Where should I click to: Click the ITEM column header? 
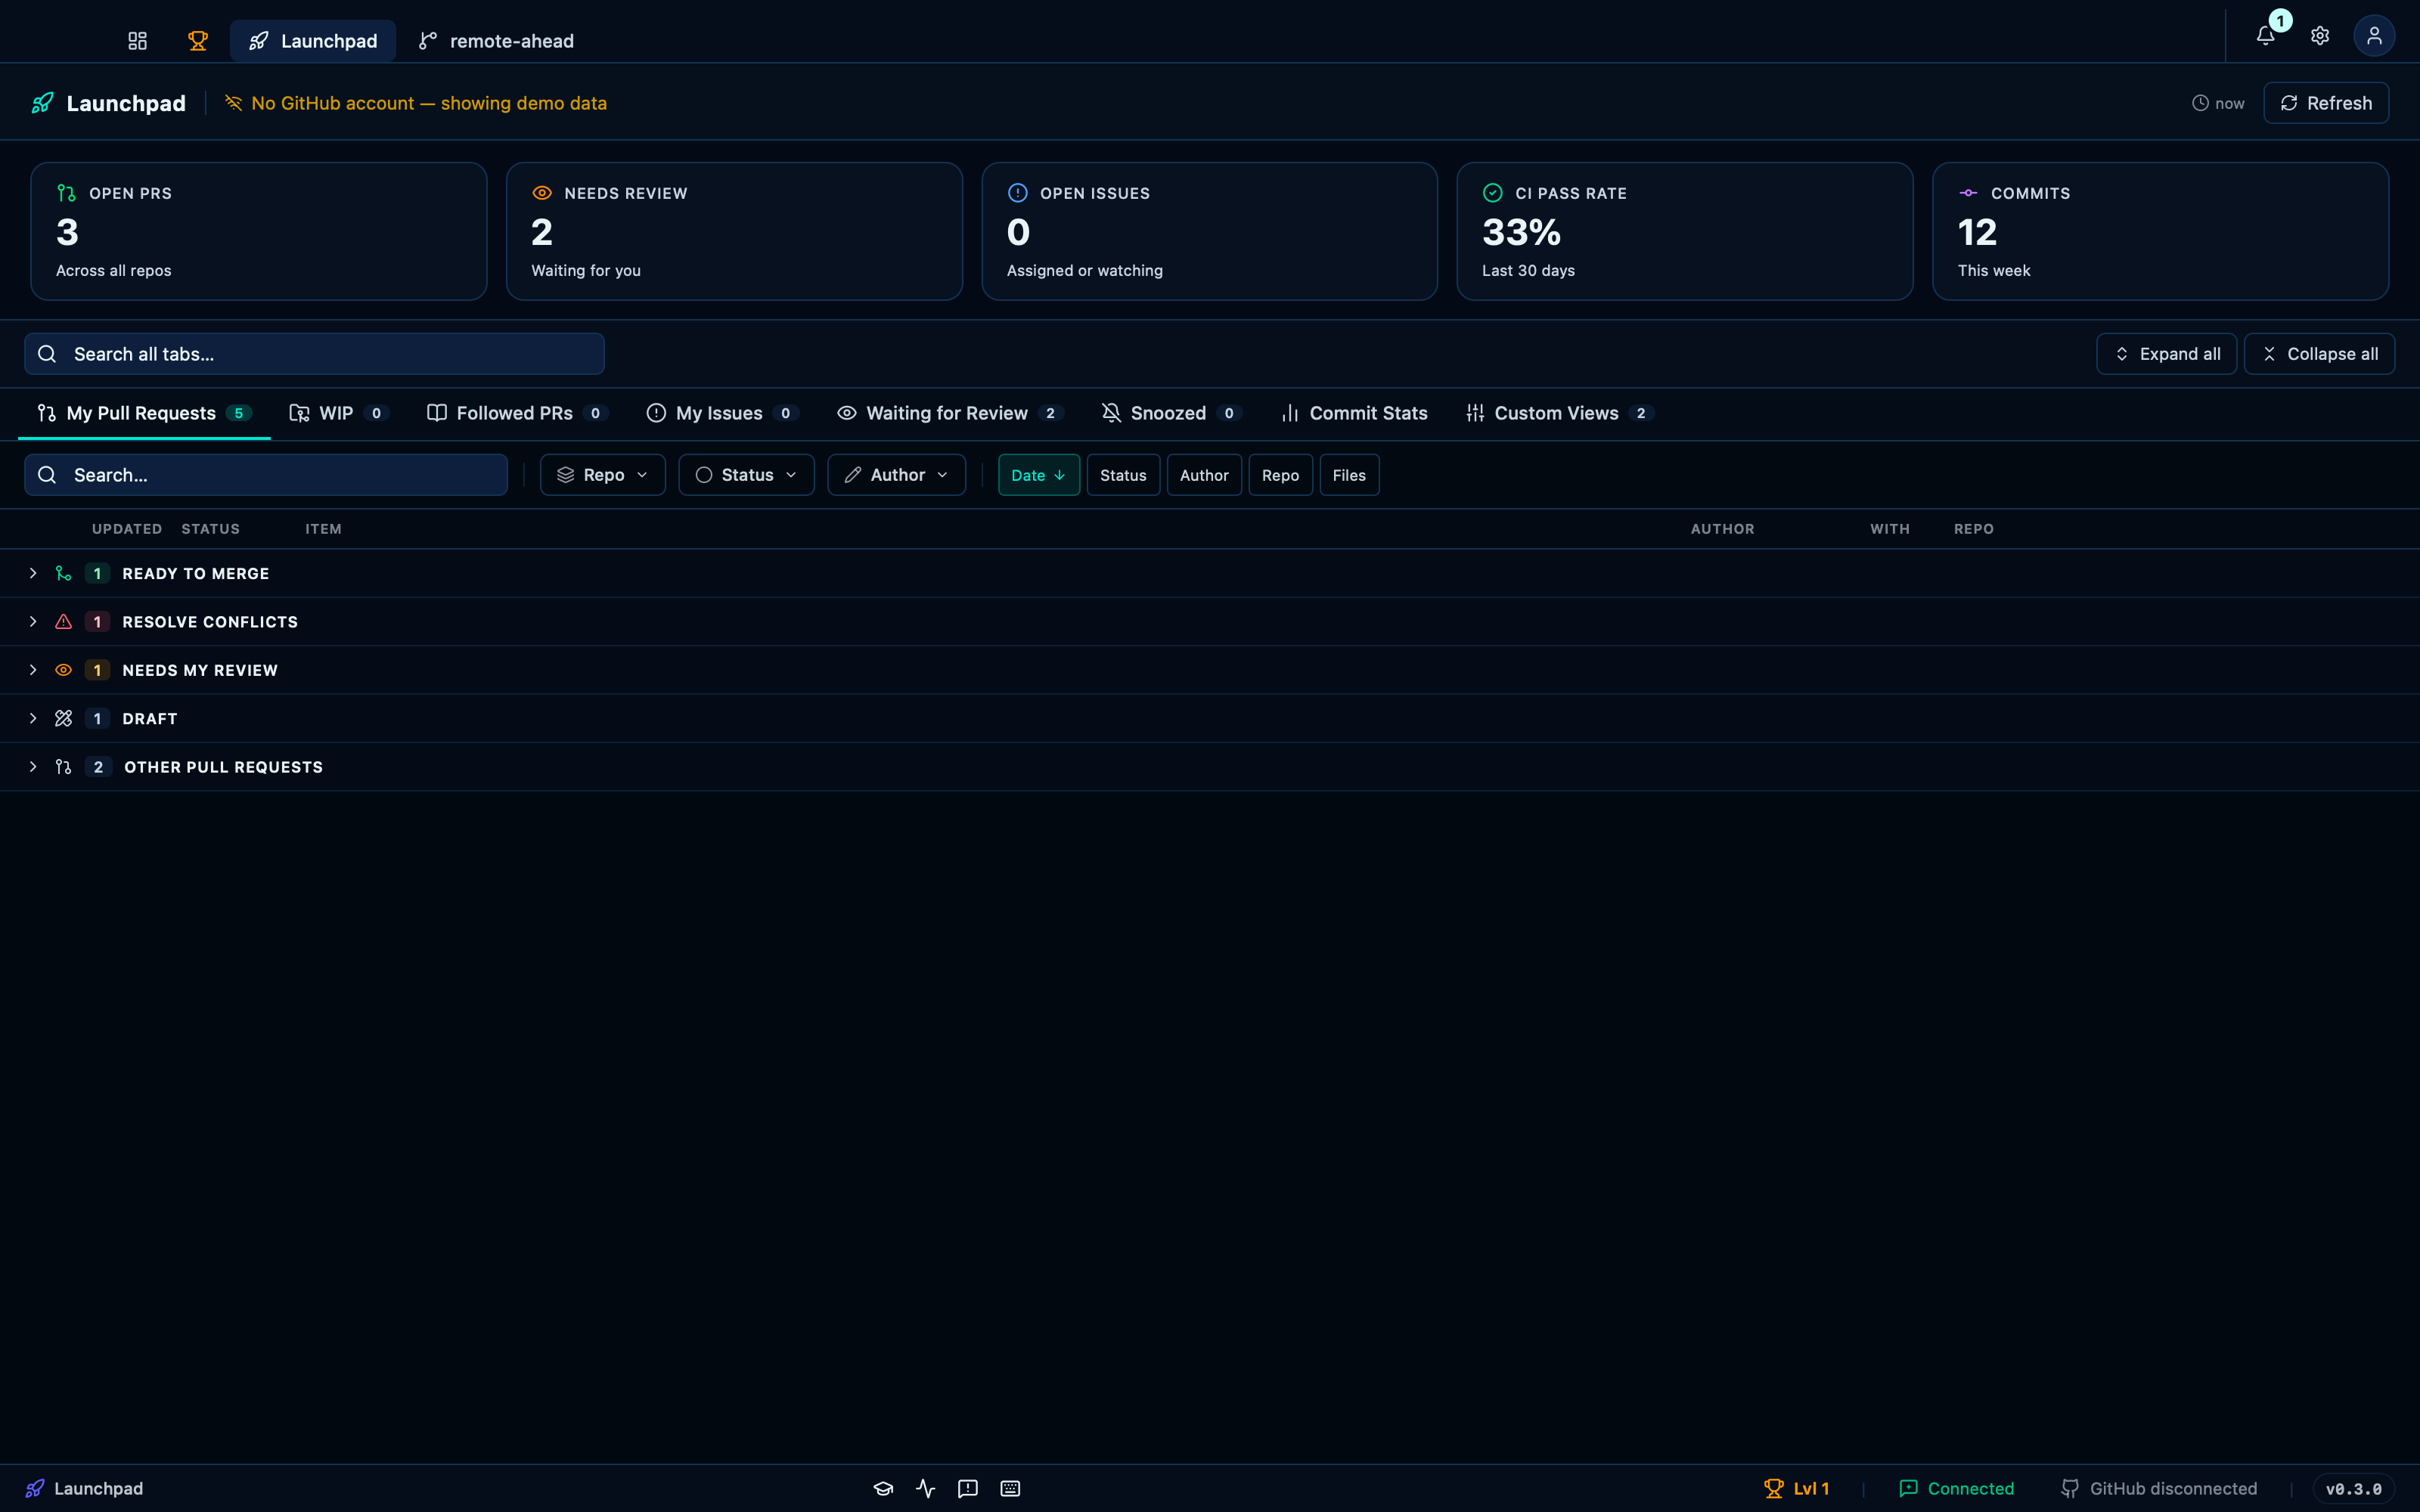coord(323,529)
